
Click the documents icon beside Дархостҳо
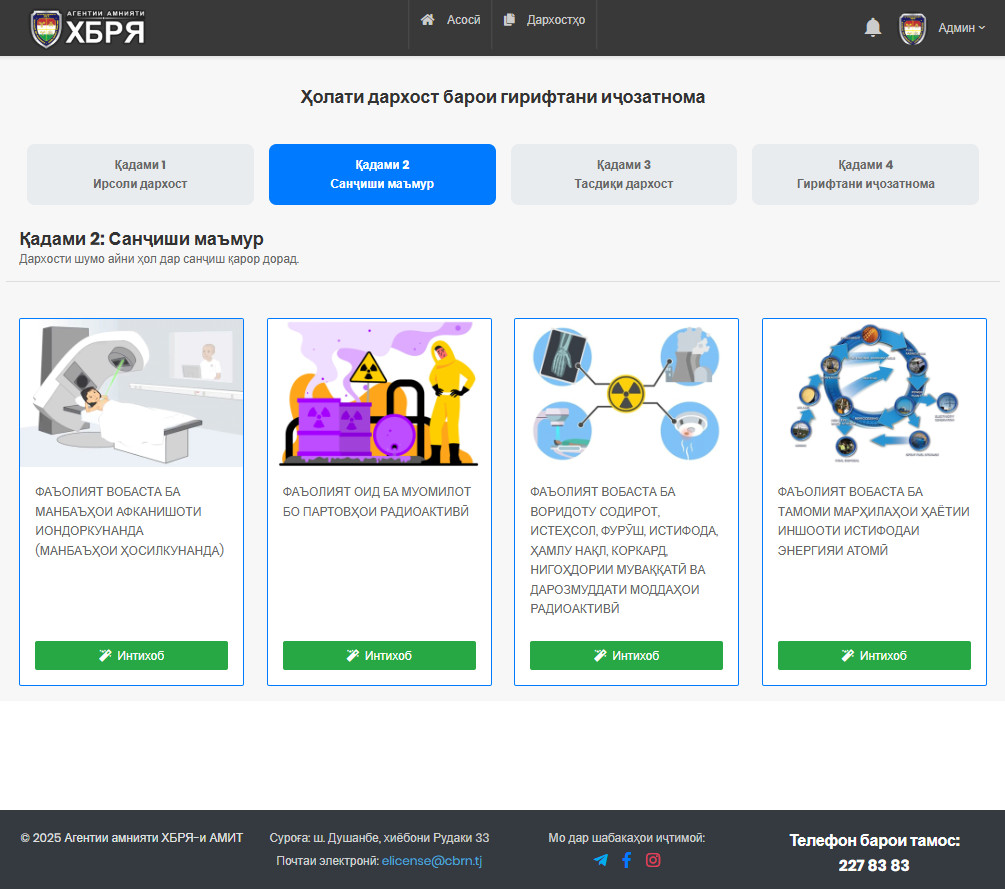coord(510,20)
